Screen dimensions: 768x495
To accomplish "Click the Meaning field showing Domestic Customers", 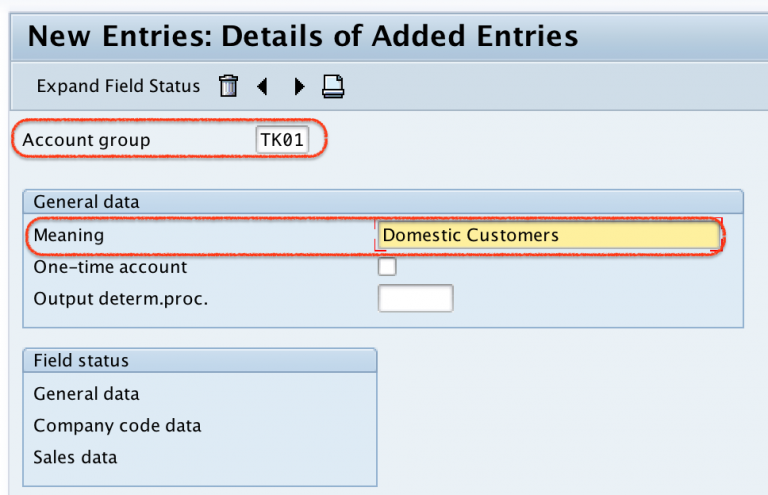I will (549, 236).
